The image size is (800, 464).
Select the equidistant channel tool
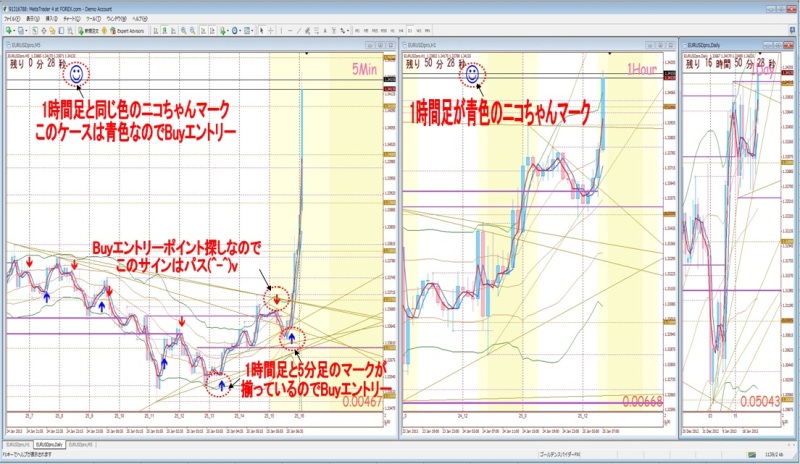click(307, 31)
